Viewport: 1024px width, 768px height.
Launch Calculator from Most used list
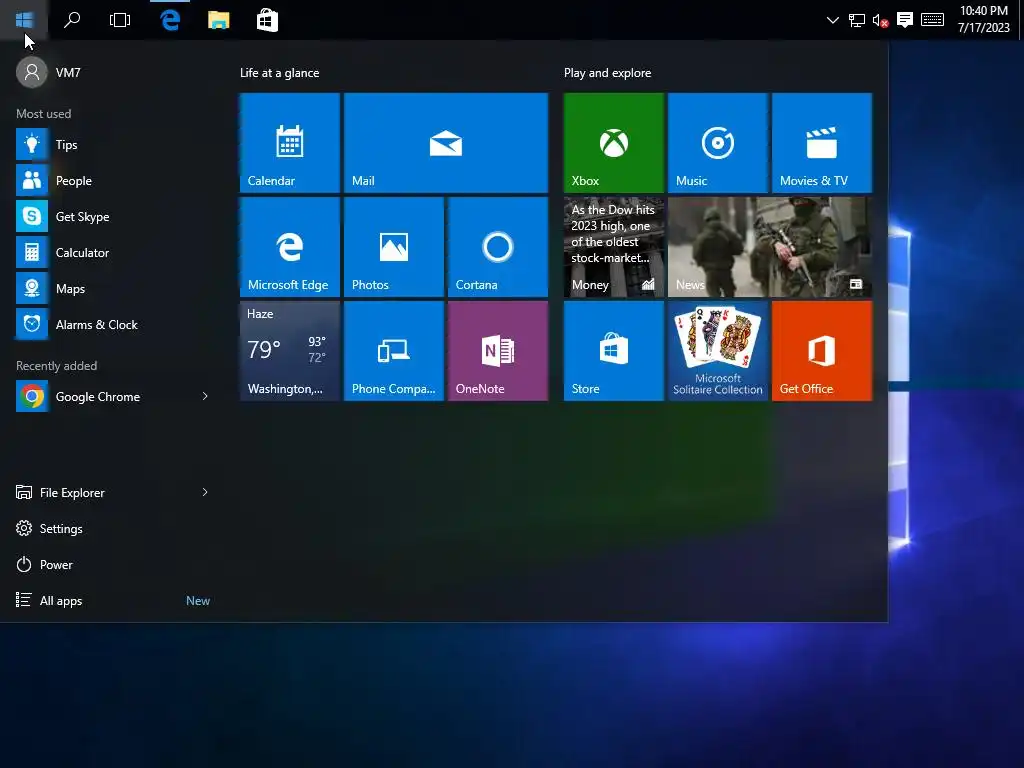[x=112, y=252]
